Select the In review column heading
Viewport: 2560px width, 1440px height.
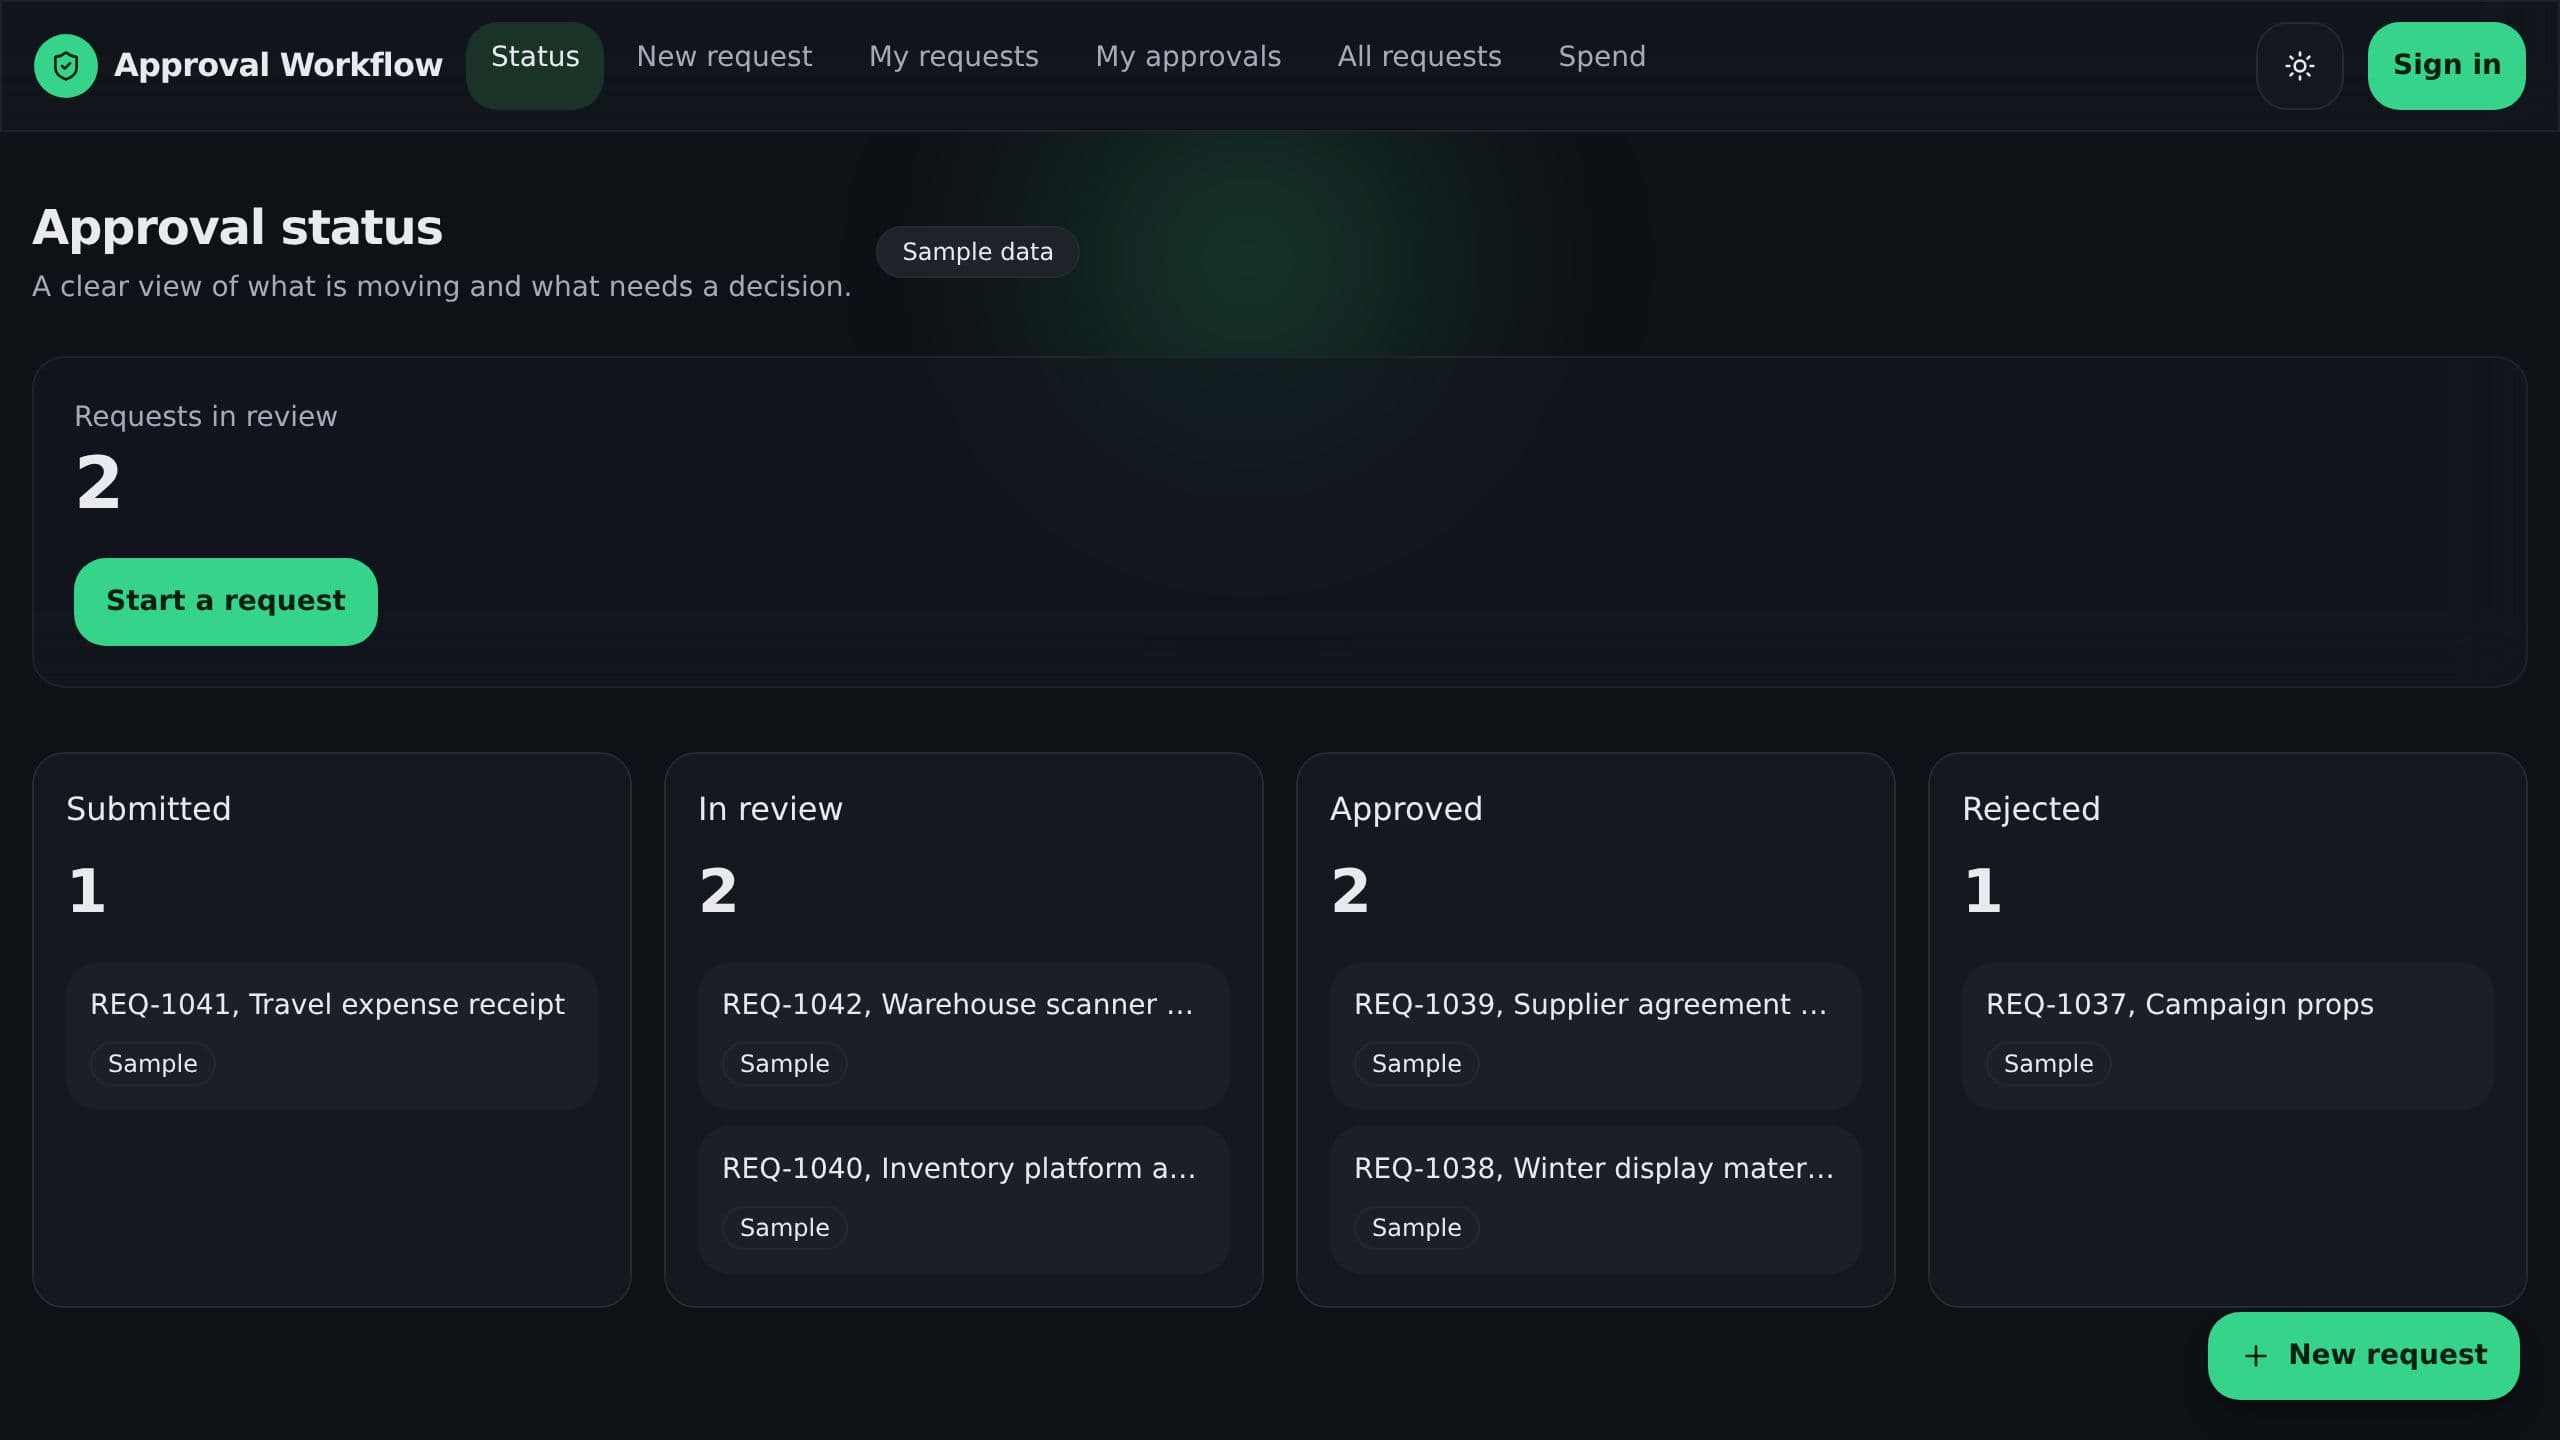pyautogui.click(x=770, y=809)
